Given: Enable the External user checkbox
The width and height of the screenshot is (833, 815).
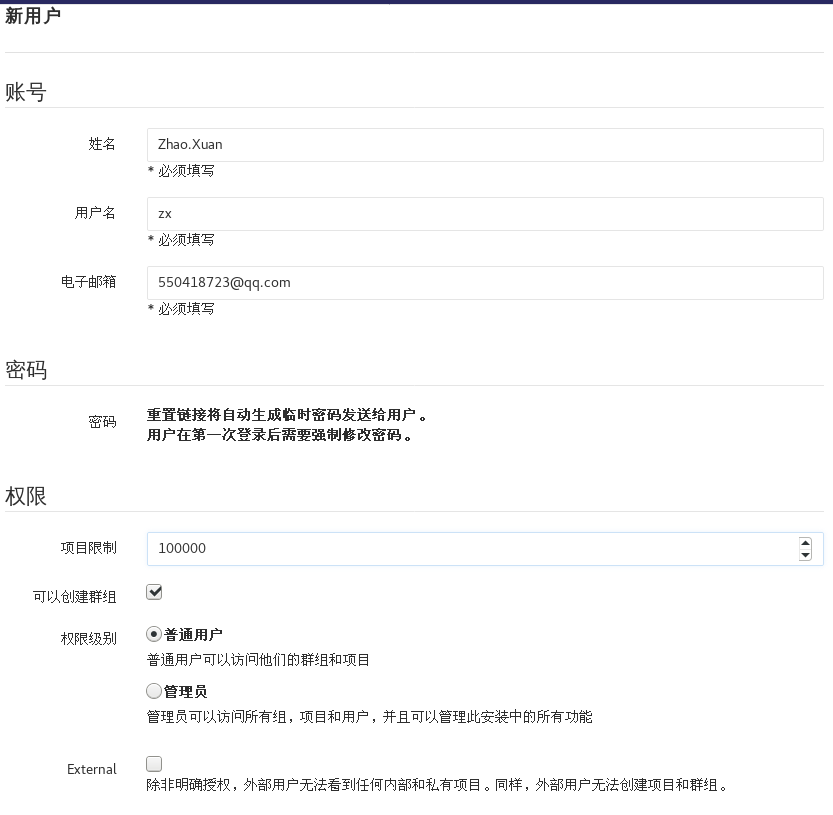Looking at the screenshot, I should (154, 763).
